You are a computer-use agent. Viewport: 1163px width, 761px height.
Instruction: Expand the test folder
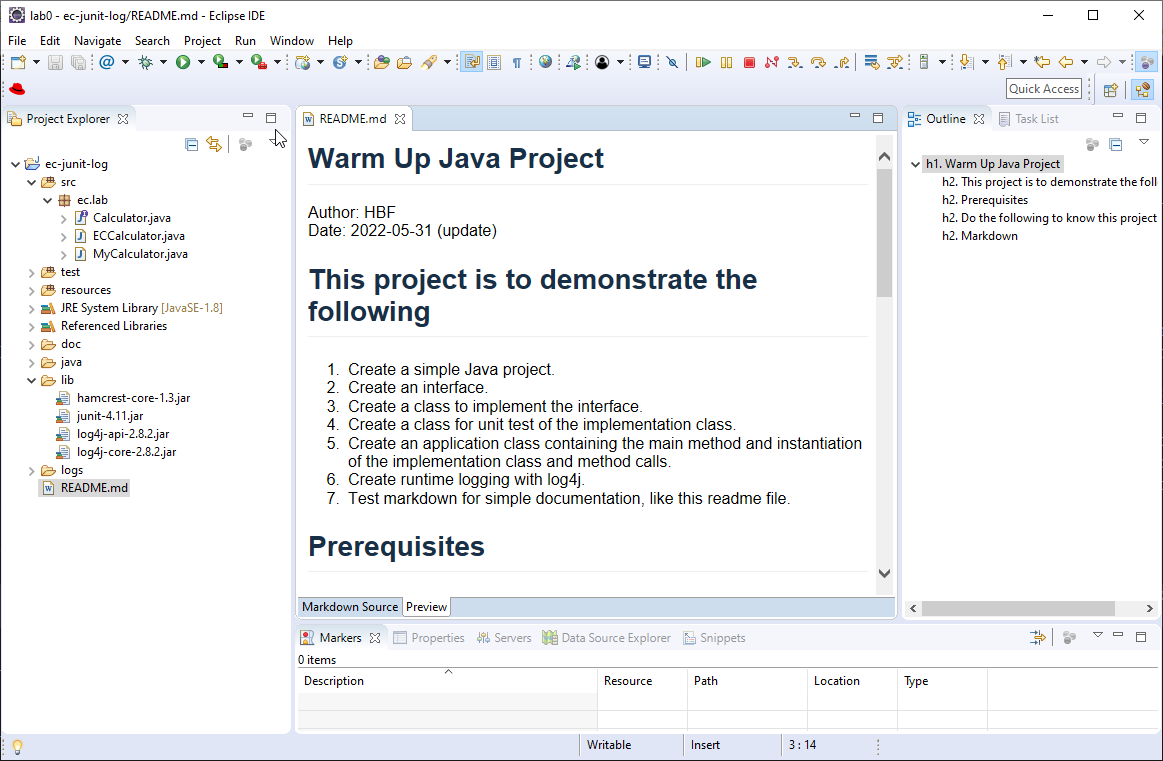pos(31,273)
